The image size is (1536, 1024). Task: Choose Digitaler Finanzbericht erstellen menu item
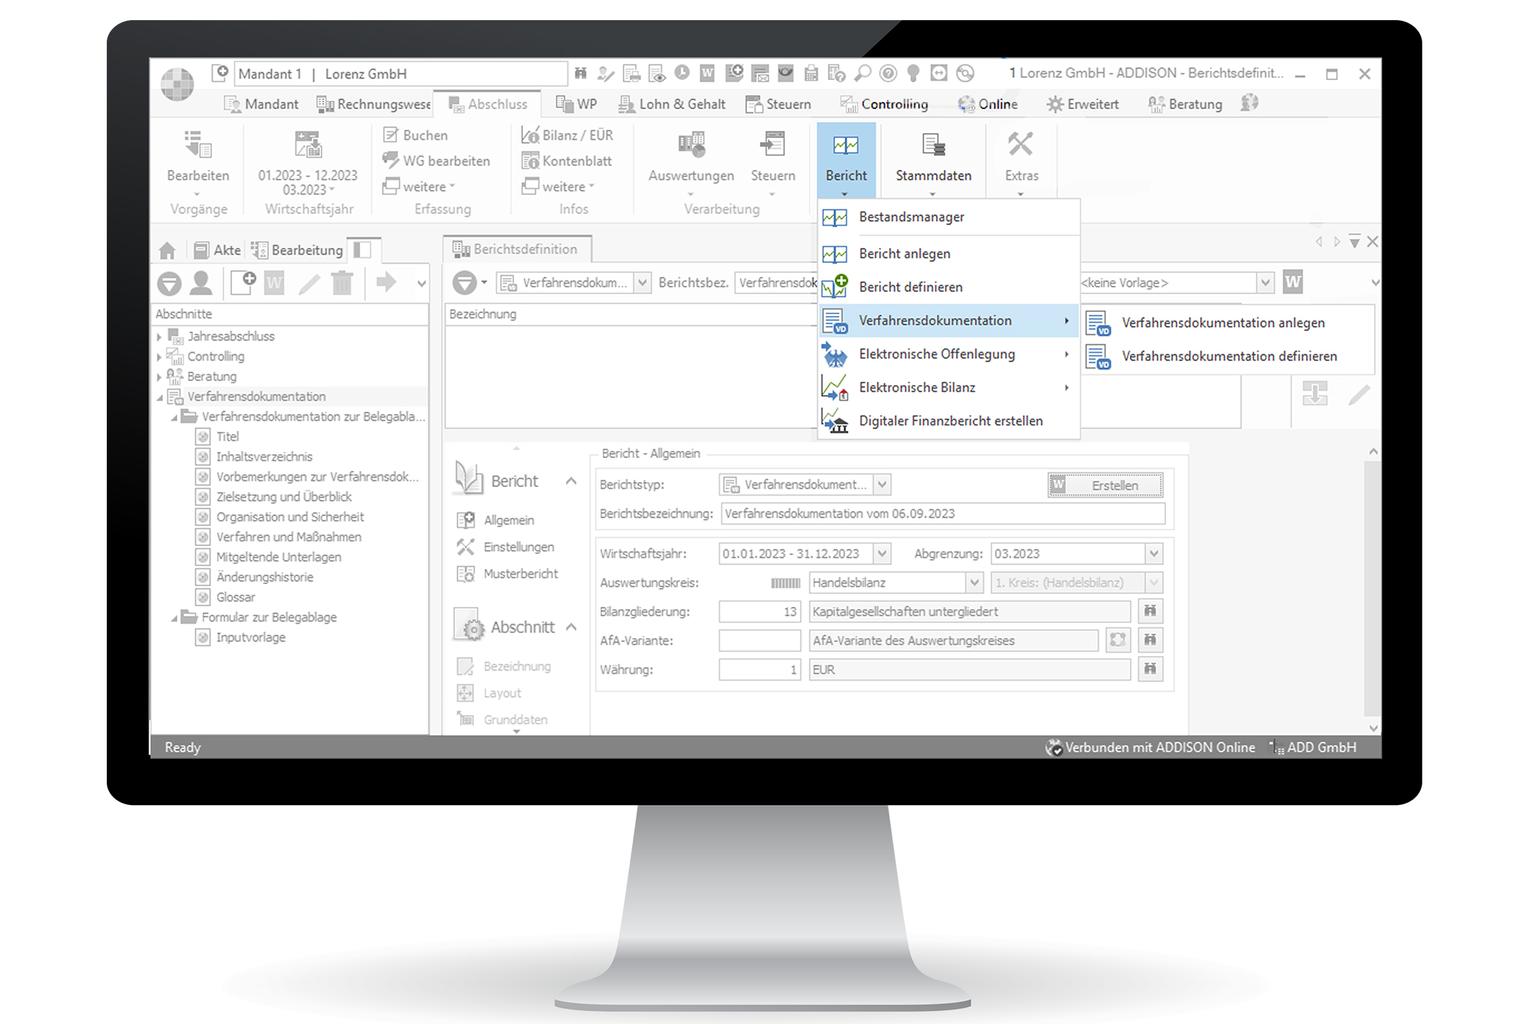click(x=950, y=421)
